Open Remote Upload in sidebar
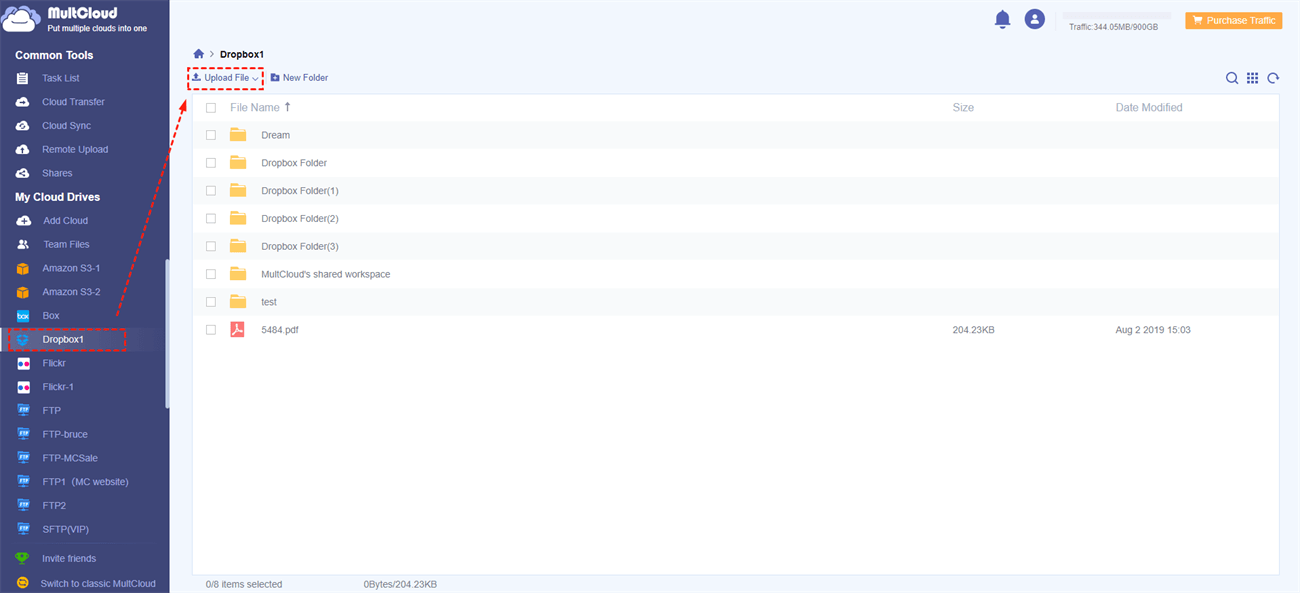The width and height of the screenshot is (1300, 593). pos(75,150)
